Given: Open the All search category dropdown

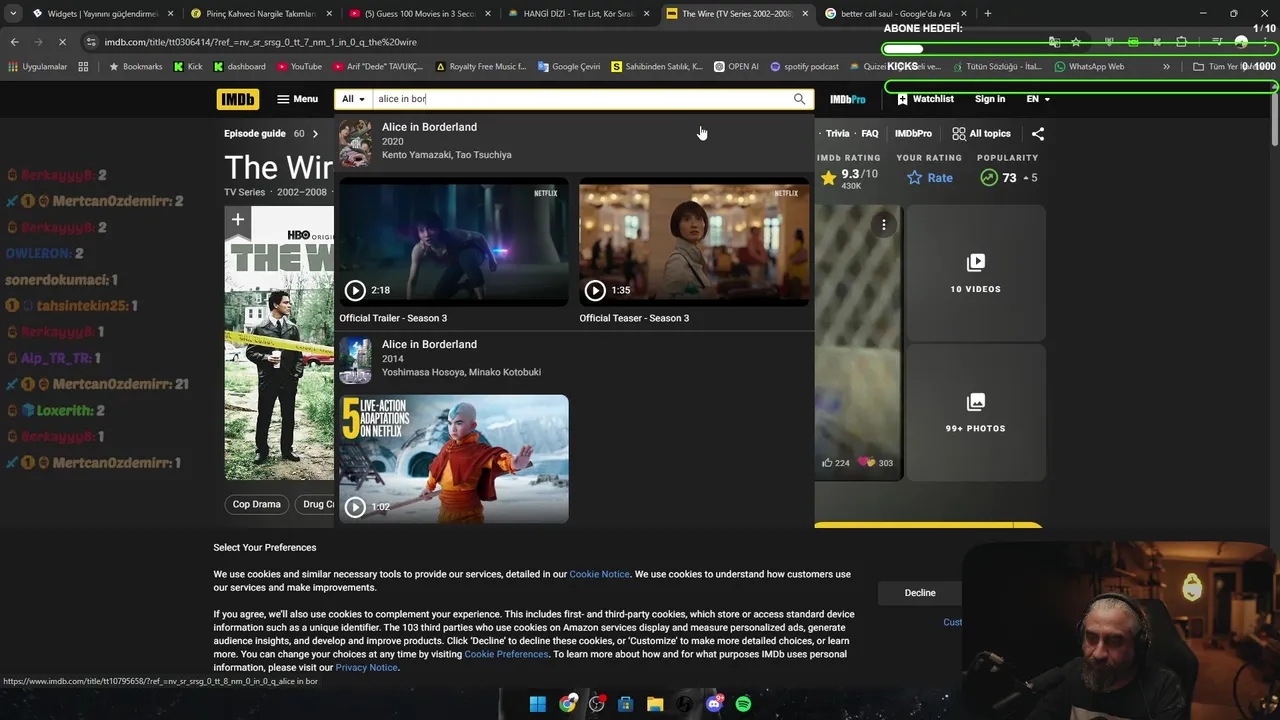Looking at the screenshot, I should coord(353,99).
